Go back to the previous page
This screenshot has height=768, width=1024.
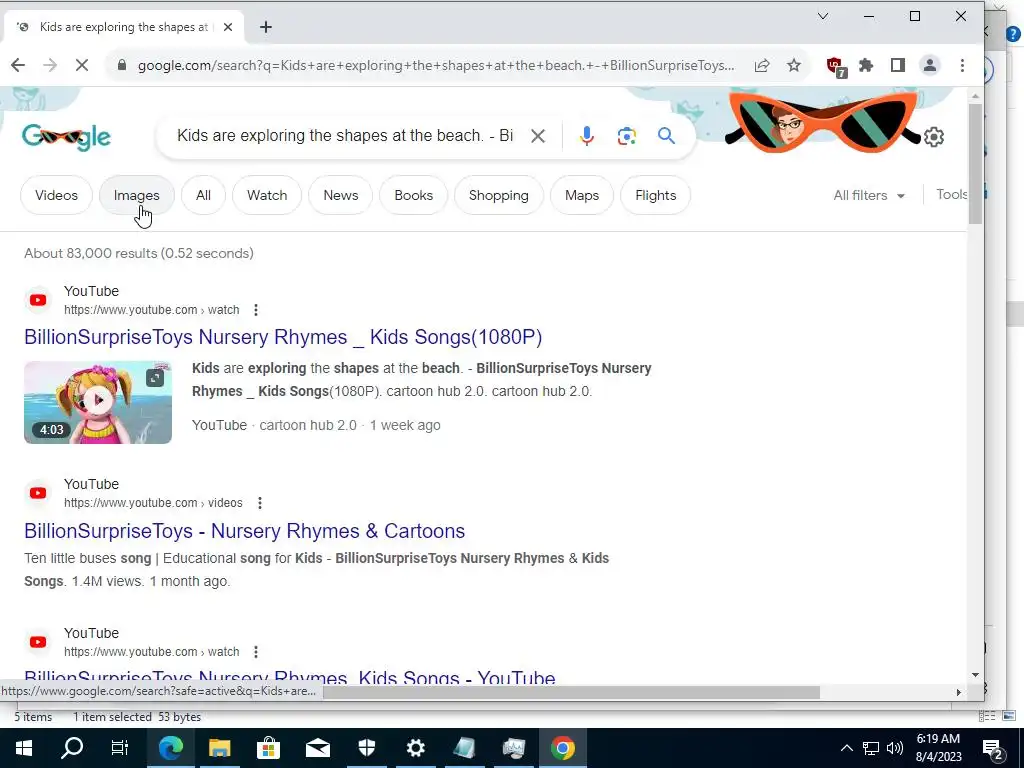pyautogui.click(x=18, y=65)
